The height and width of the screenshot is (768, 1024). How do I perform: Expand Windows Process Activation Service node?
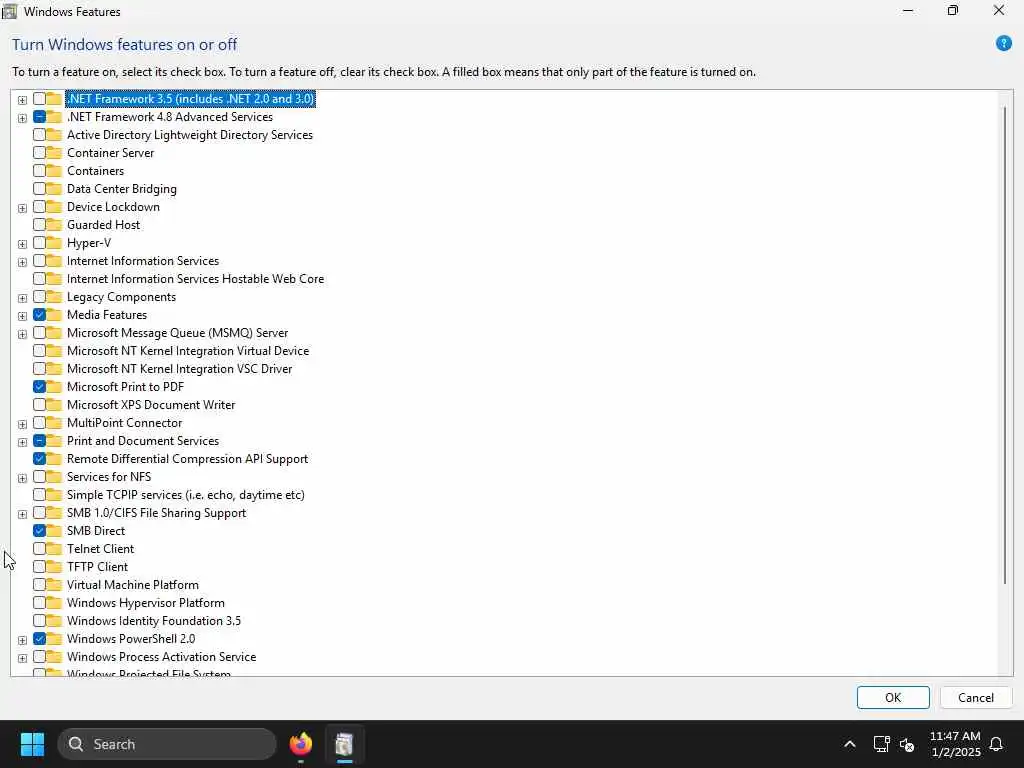[22, 658]
